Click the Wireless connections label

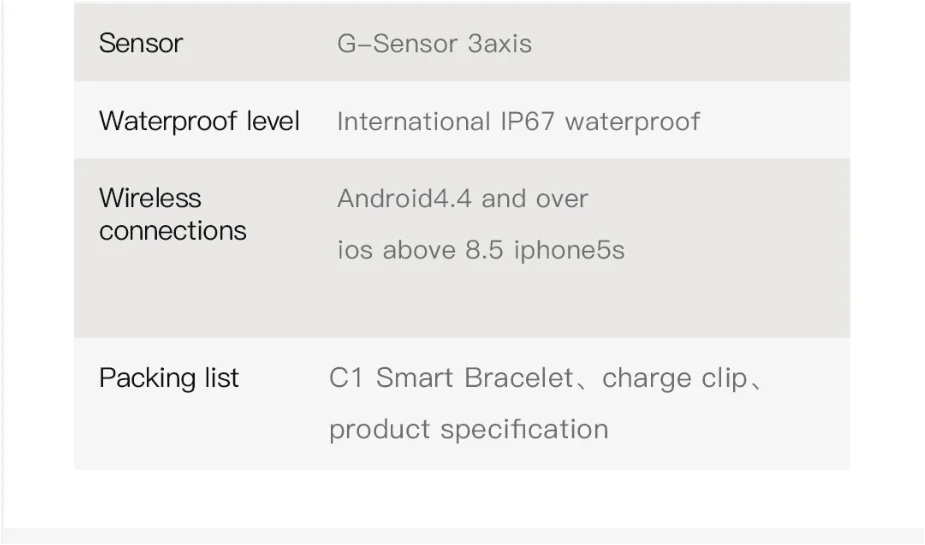(x=173, y=214)
